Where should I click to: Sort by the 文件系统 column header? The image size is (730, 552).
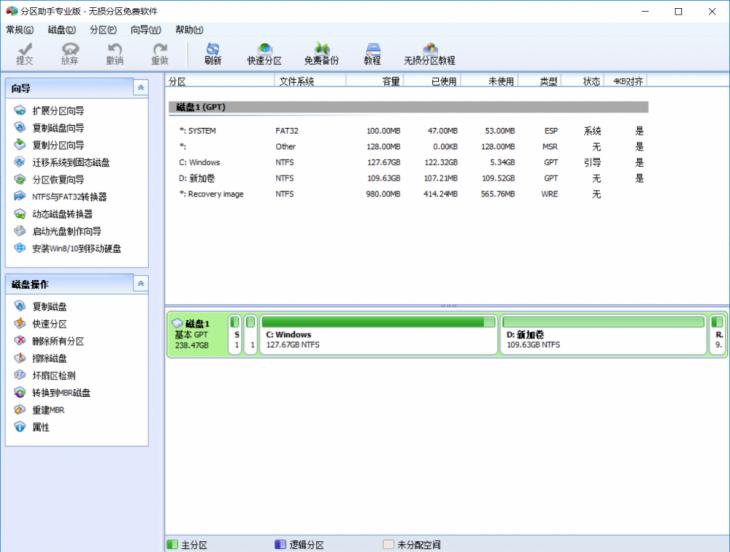coord(310,81)
